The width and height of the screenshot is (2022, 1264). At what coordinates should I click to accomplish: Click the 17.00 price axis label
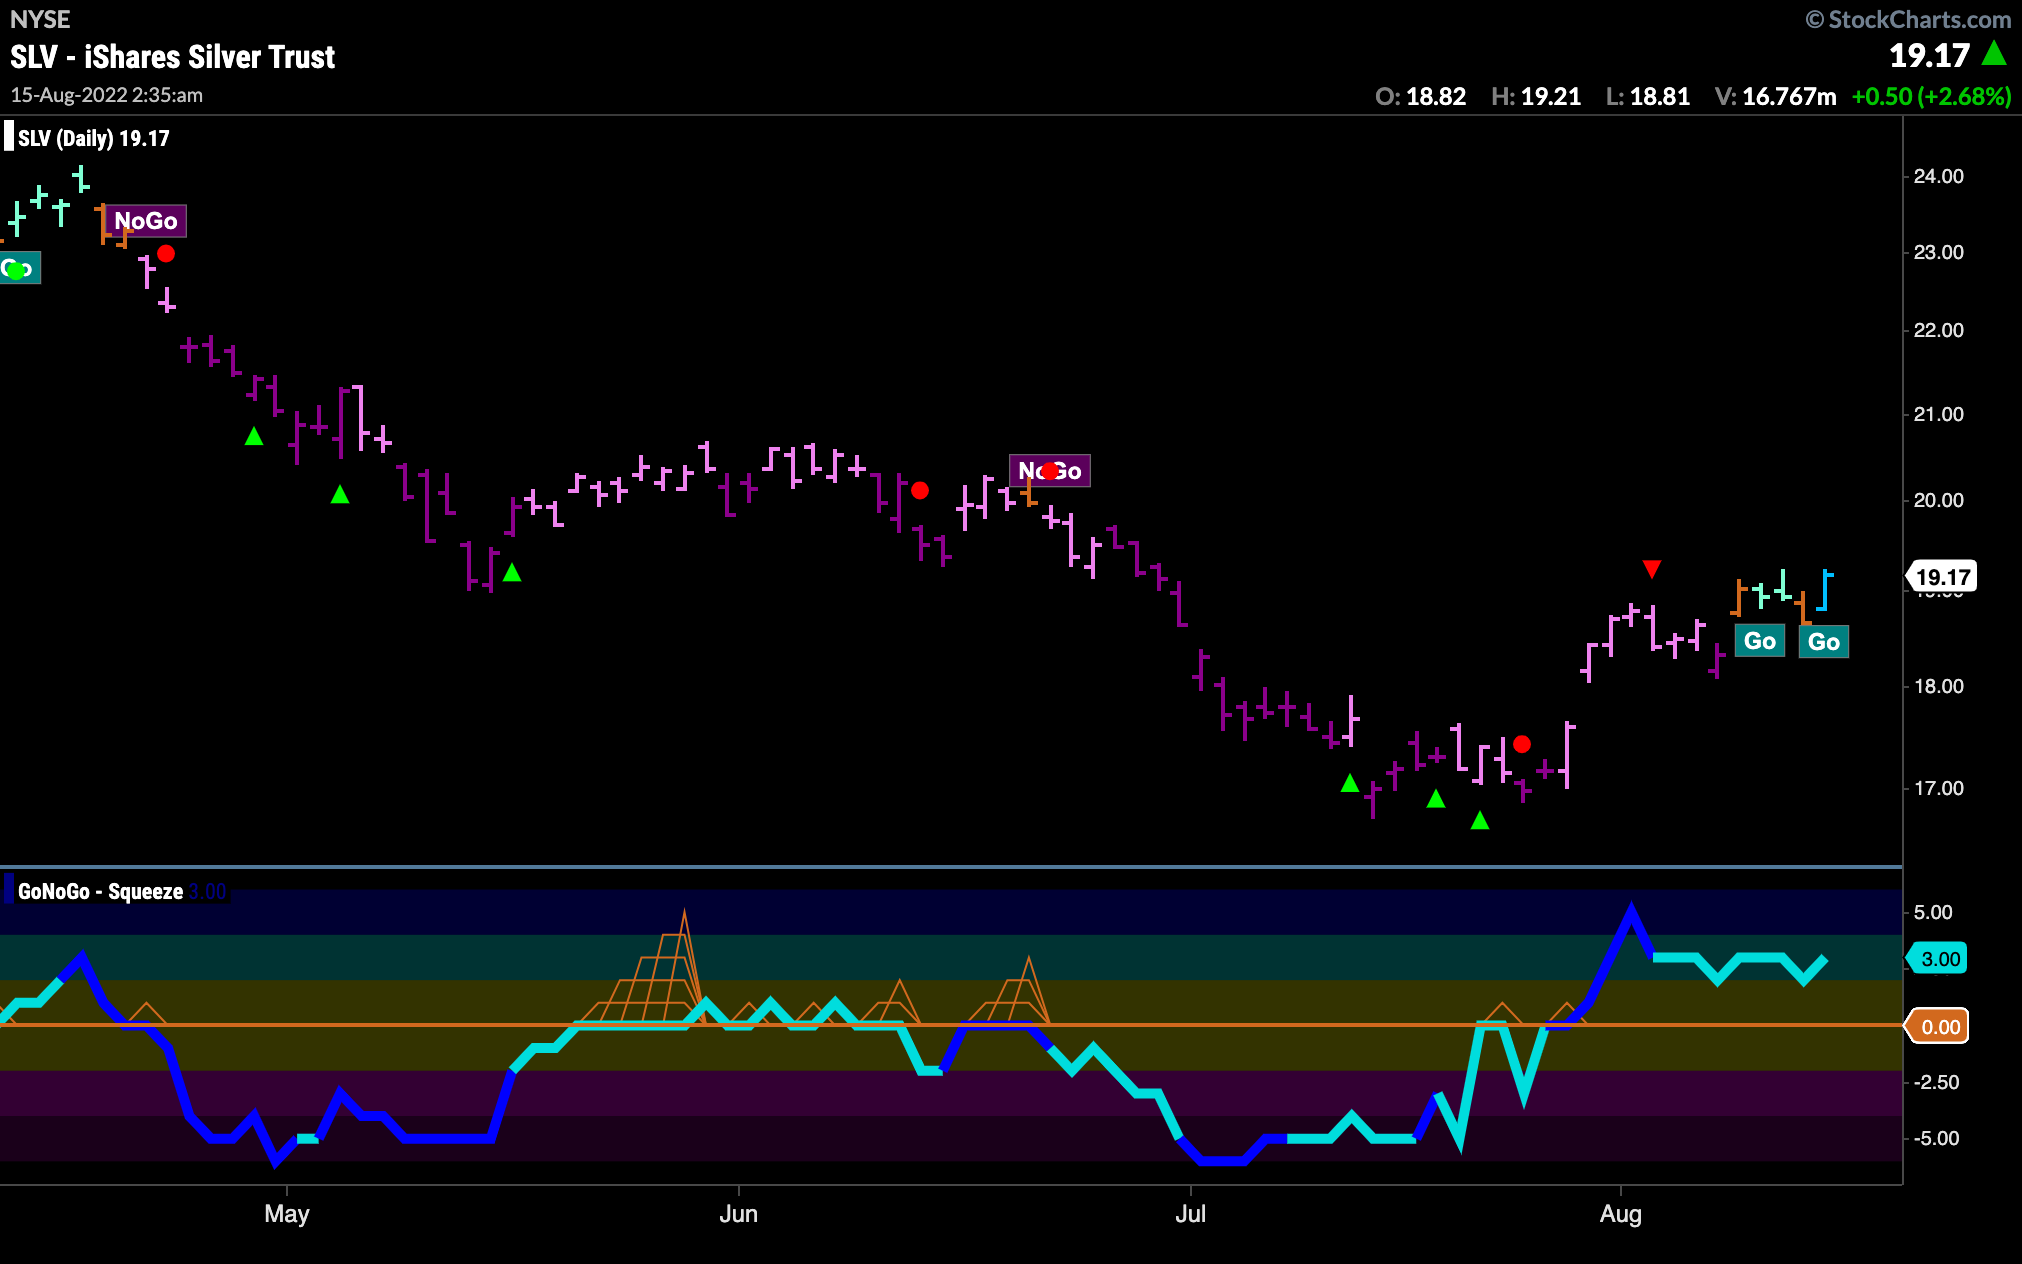[1939, 788]
